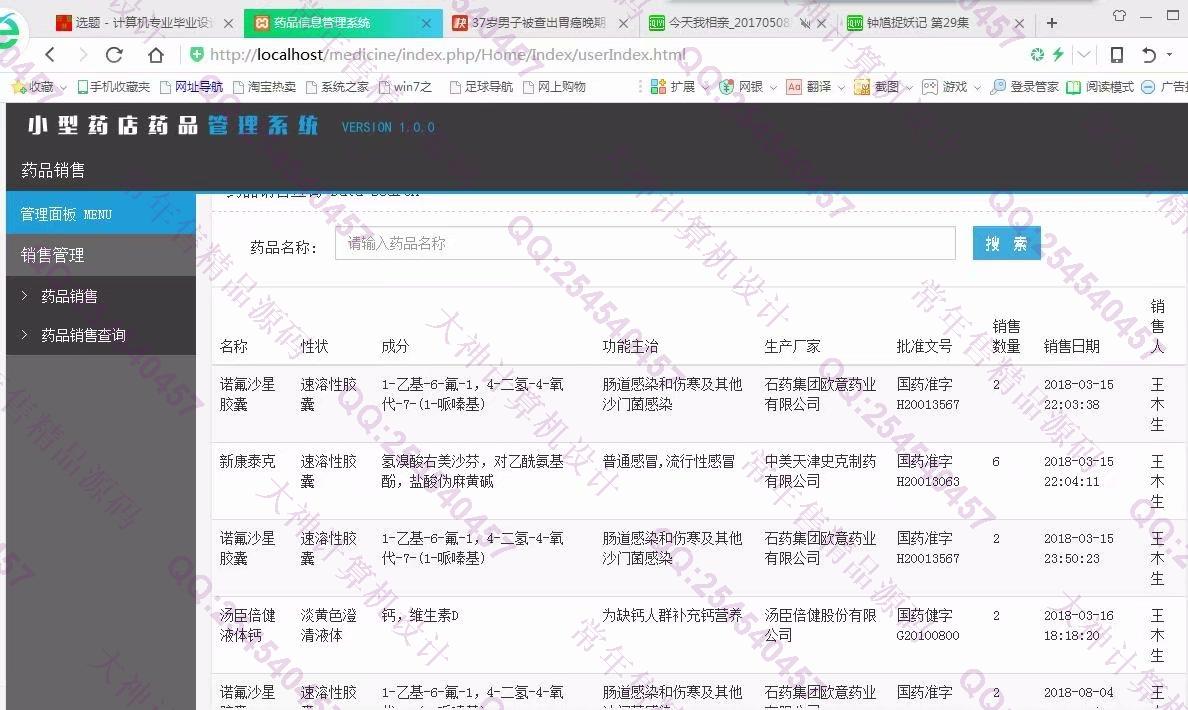This screenshot has width=1188, height=710.
Task: Click the green aperture icon in address bar
Action: (x=1037, y=54)
